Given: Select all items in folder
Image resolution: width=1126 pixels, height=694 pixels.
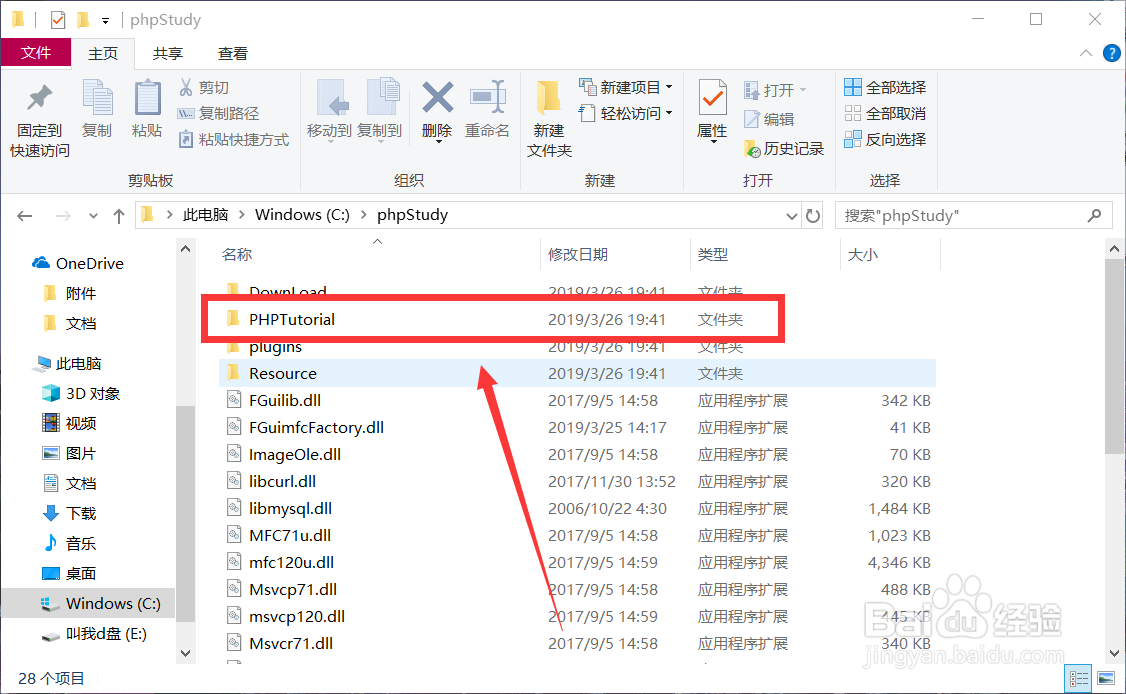Looking at the screenshot, I should point(885,88).
